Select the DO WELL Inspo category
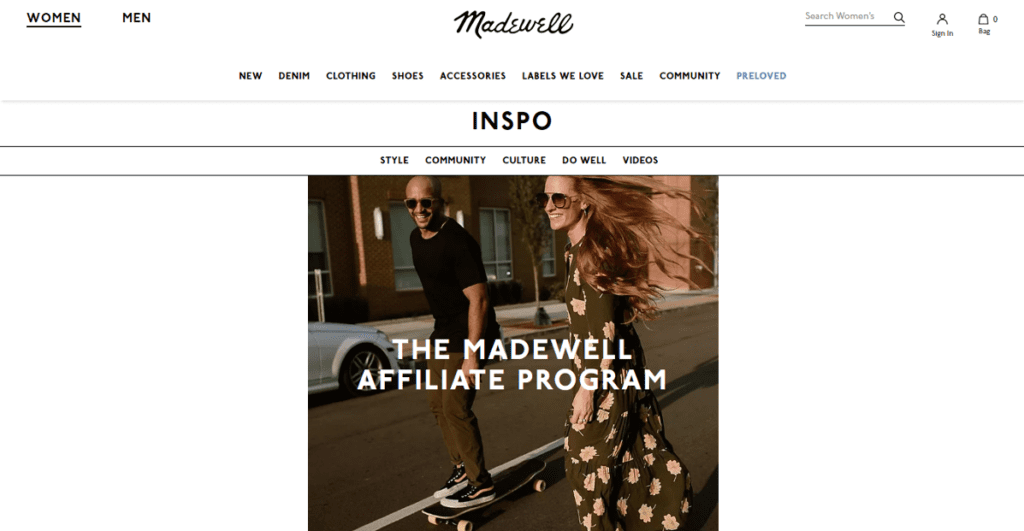Viewport: 1024px width, 531px height. tap(584, 160)
